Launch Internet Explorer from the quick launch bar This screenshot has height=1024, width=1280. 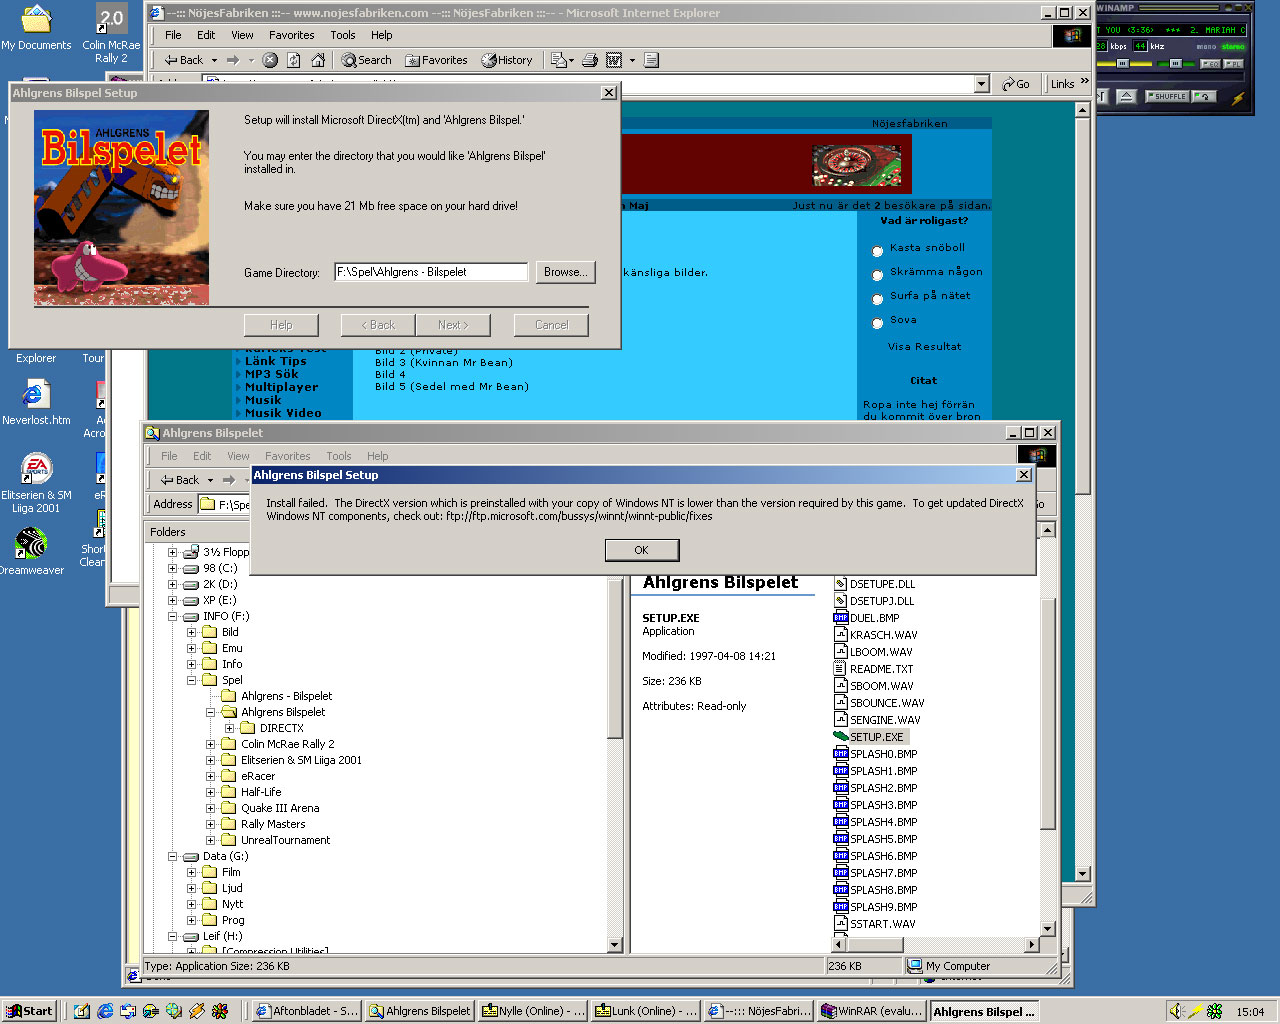point(105,1011)
